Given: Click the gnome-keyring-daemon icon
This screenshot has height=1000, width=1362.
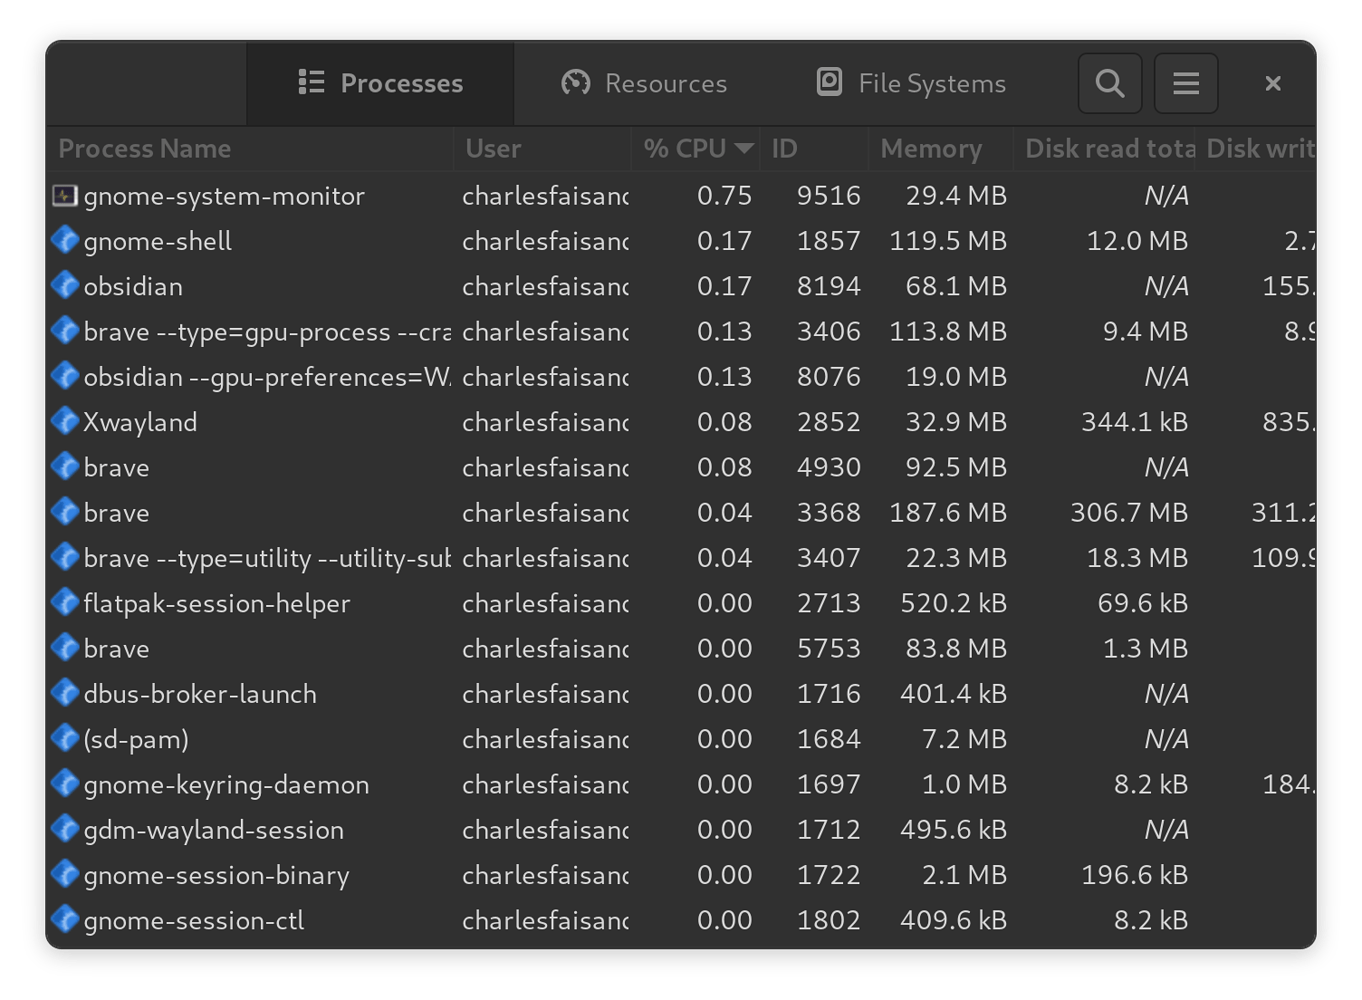Looking at the screenshot, I should coord(65,783).
